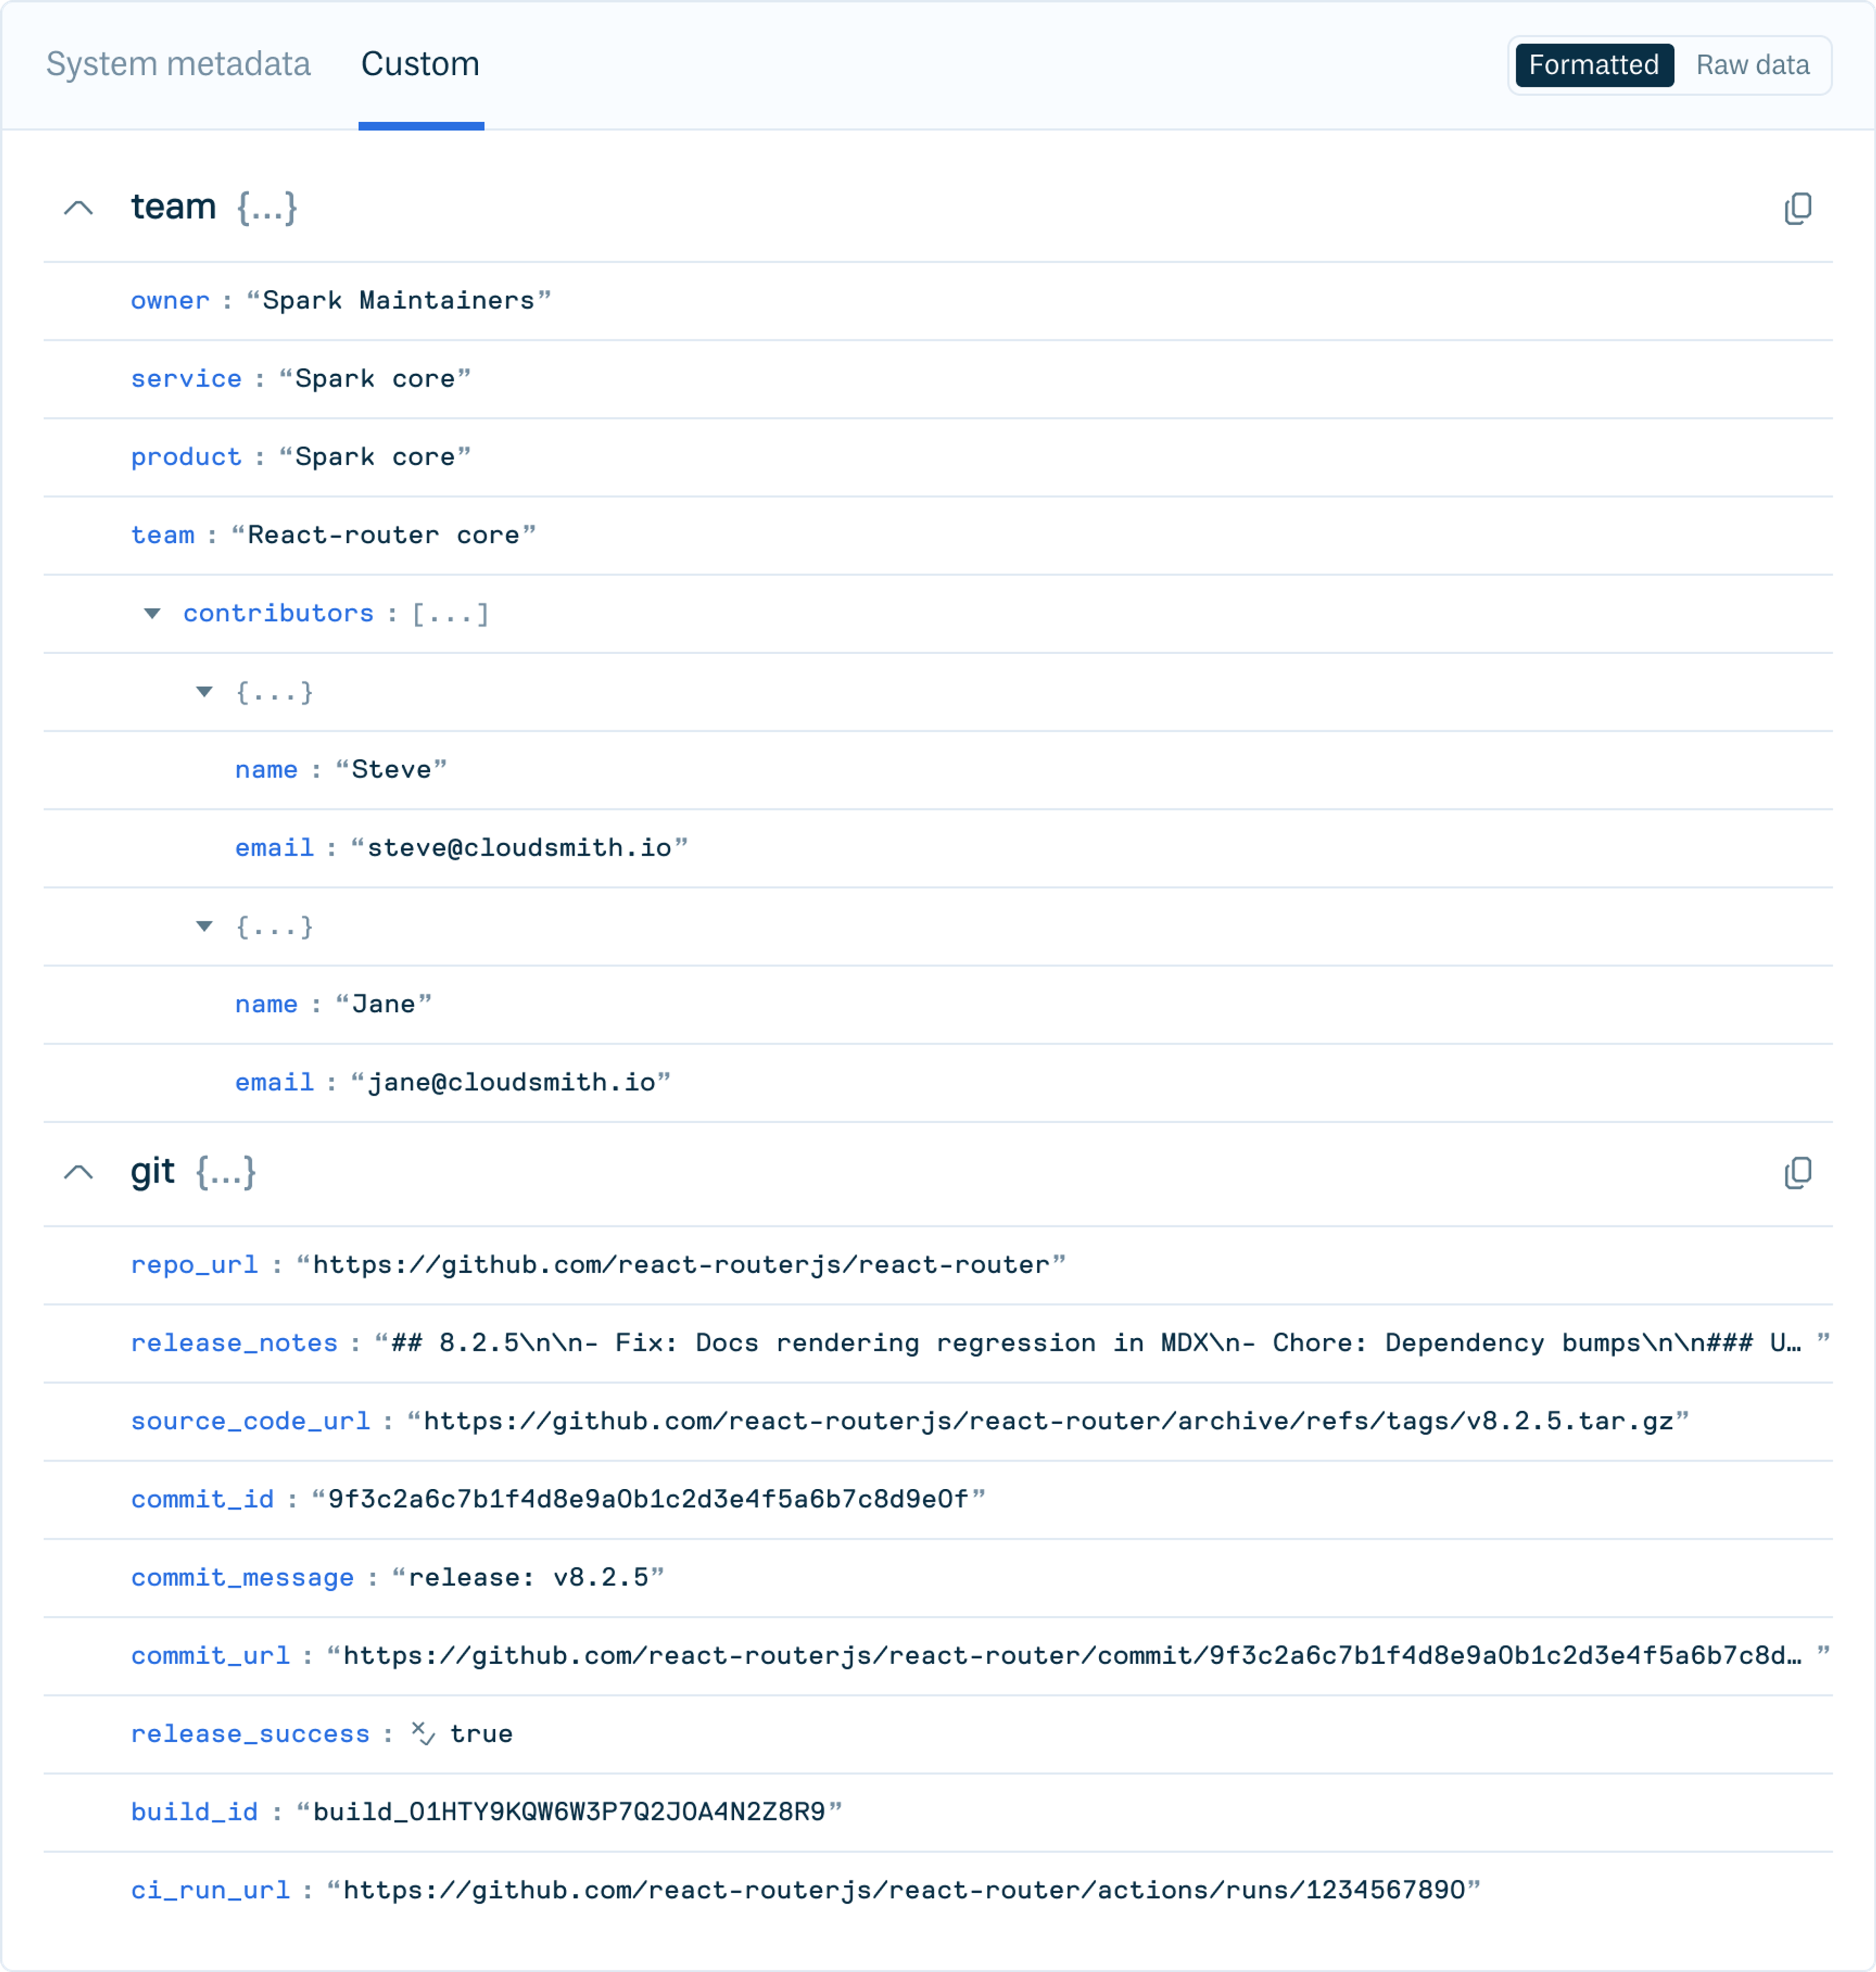Click the owner value "Spark Maintainers"
The width and height of the screenshot is (1876, 1972).
click(398, 300)
